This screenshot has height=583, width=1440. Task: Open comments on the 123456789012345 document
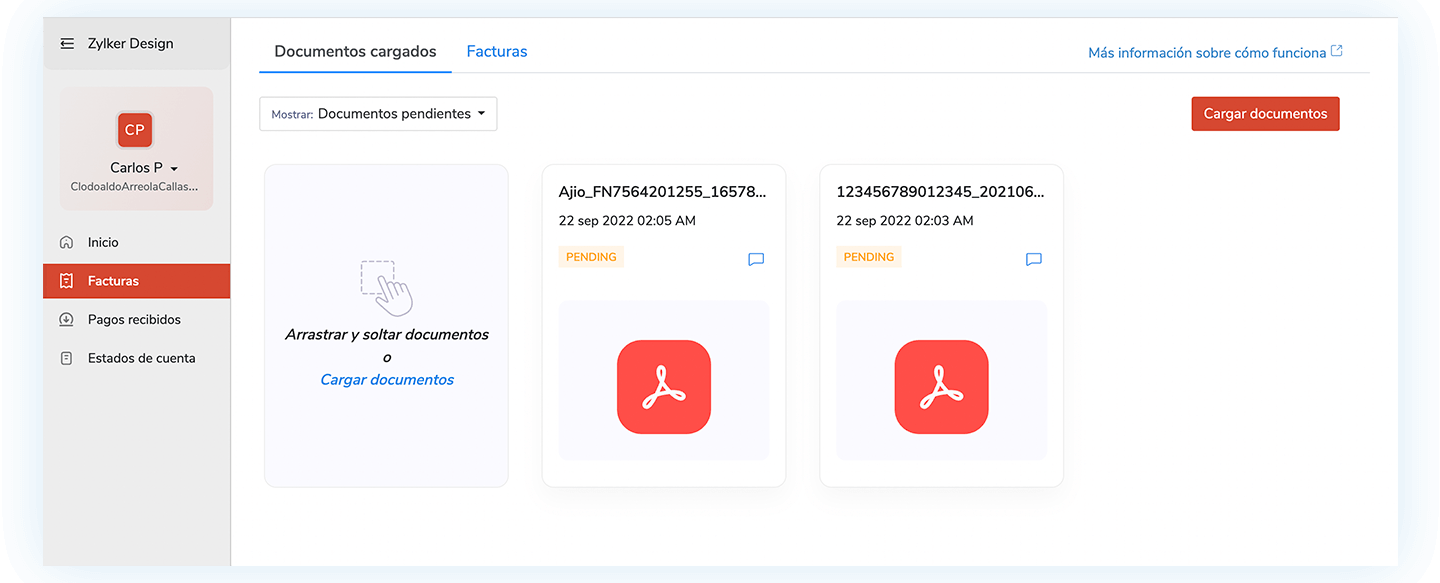[1034, 259]
